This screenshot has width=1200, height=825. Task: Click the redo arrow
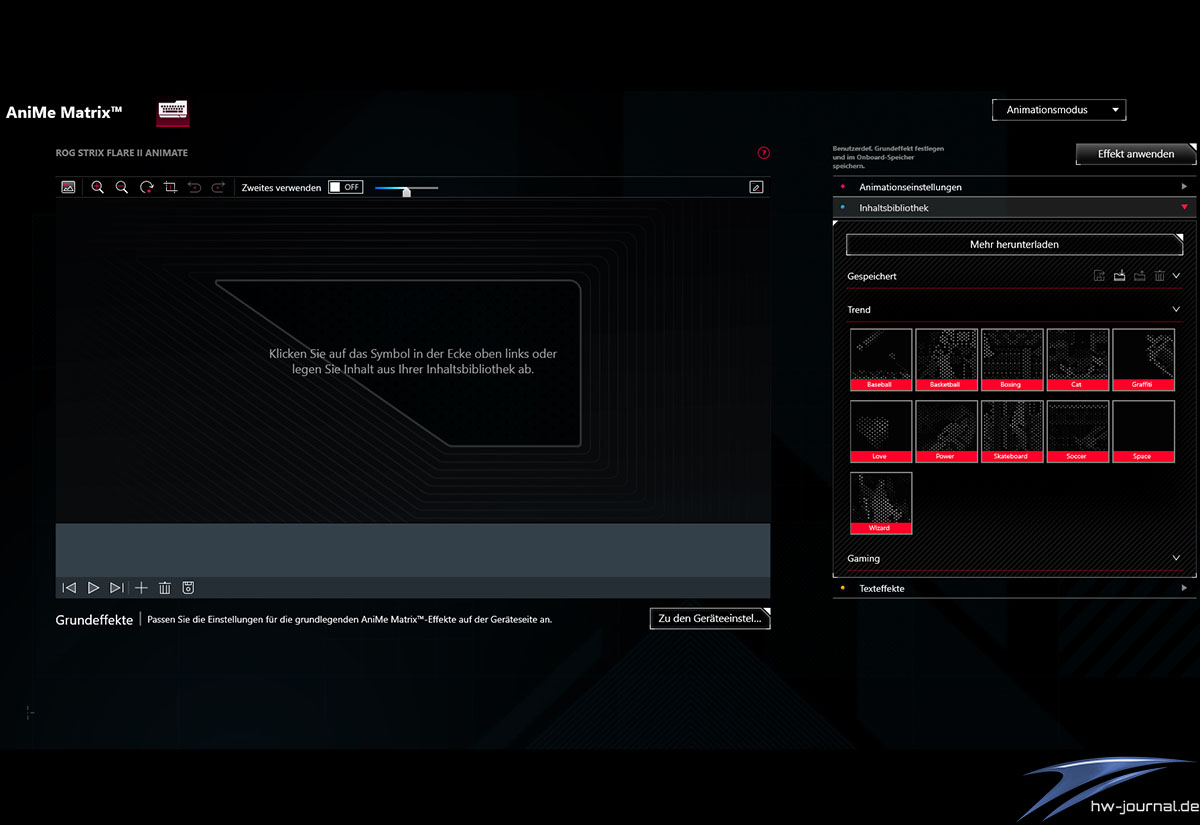(x=218, y=187)
